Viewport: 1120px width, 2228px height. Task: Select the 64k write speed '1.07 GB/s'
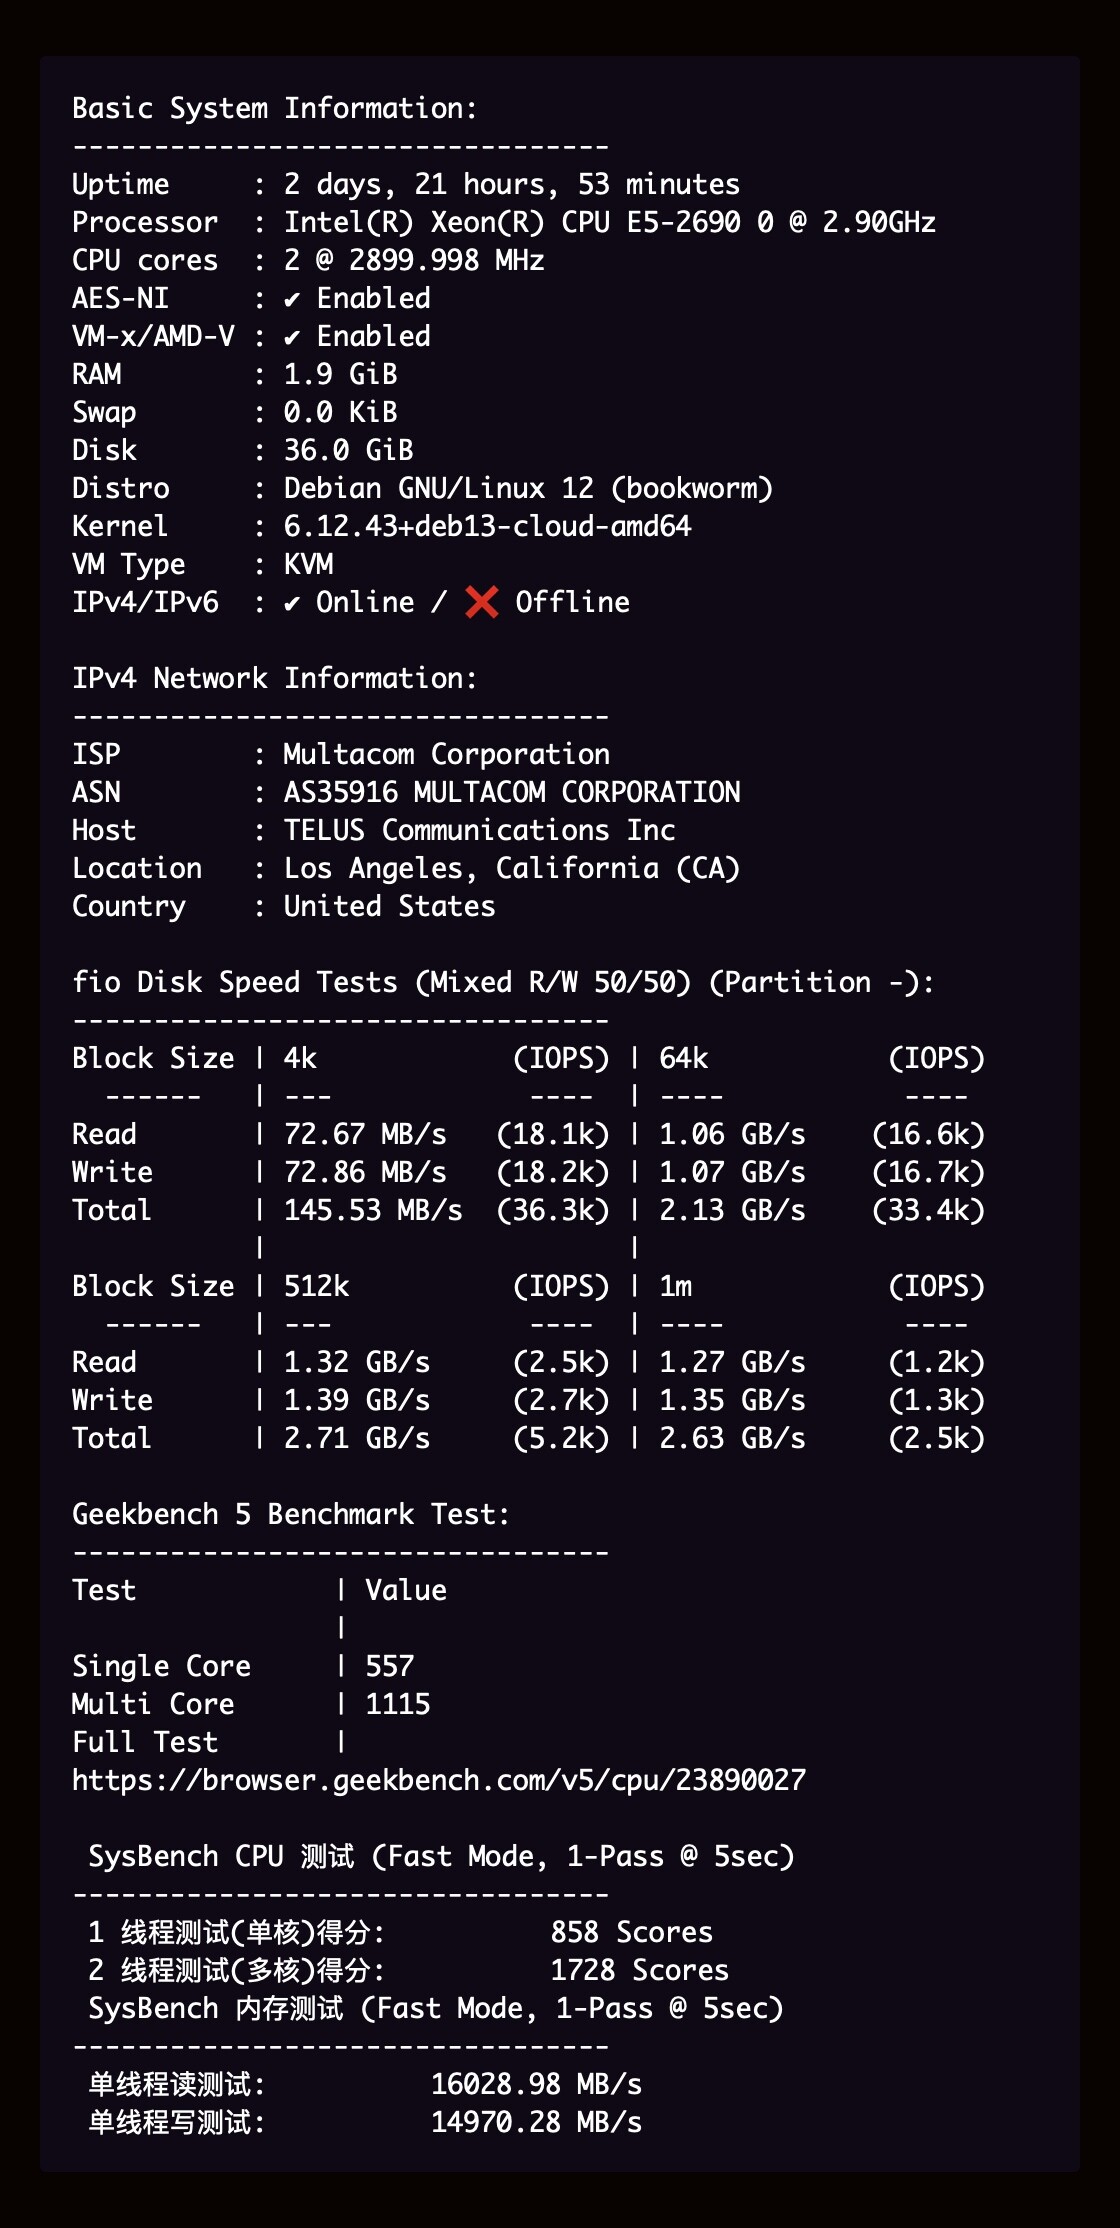point(732,1172)
